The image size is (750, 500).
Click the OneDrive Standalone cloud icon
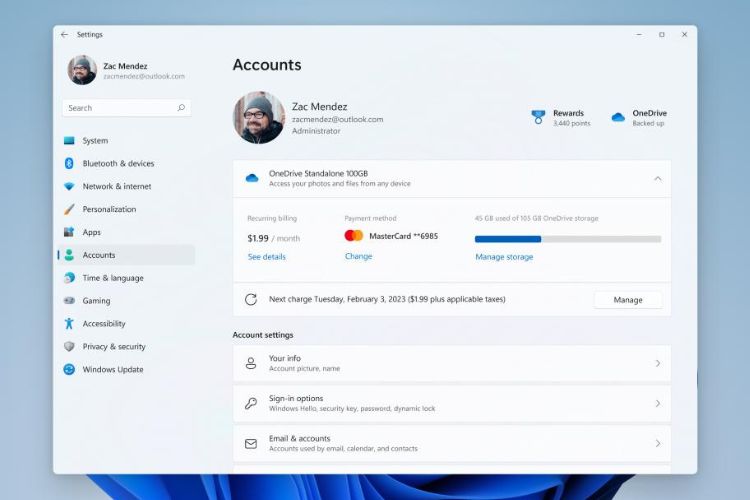[252, 178]
